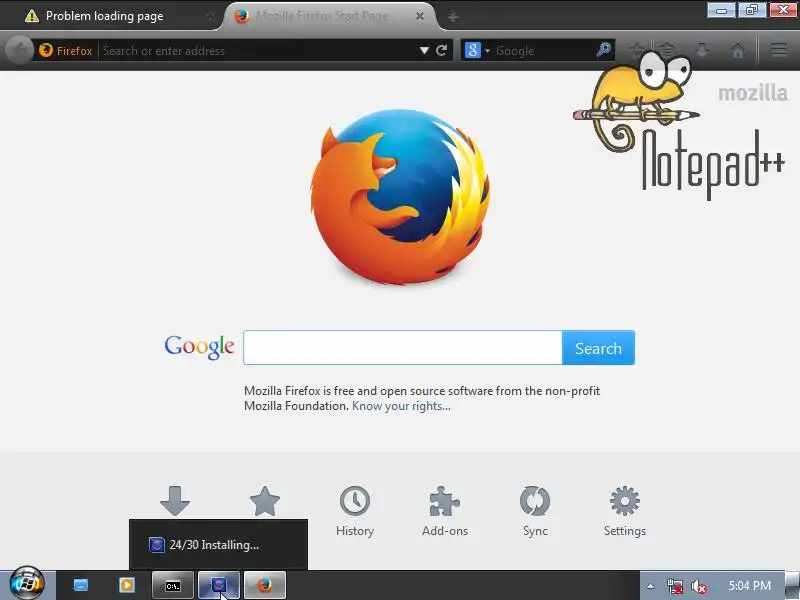Viewport: 800px width, 600px height.
Task: Open the Know your rights link
Action: point(401,406)
